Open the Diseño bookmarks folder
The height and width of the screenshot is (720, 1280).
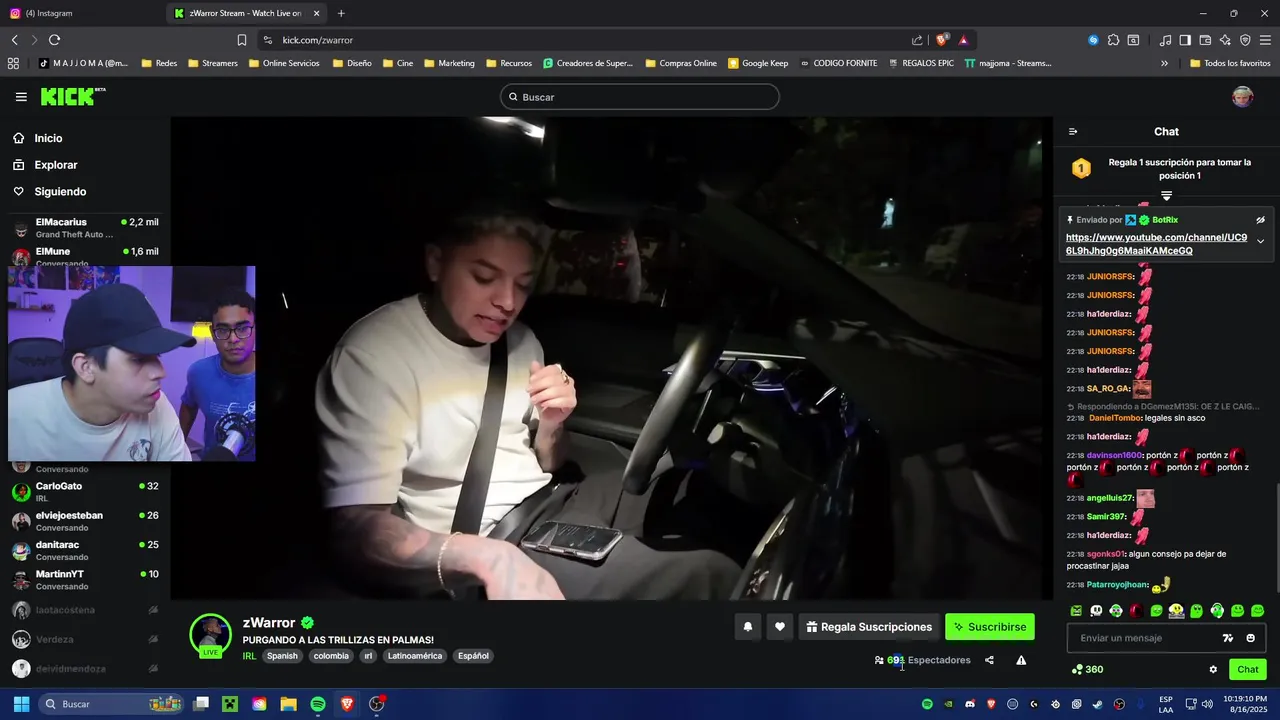point(352,63)
